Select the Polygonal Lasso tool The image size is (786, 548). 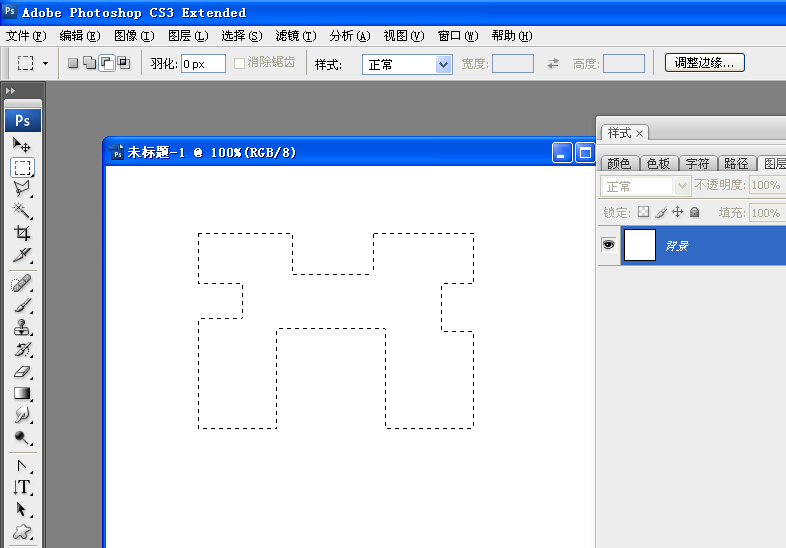(22, 189)
